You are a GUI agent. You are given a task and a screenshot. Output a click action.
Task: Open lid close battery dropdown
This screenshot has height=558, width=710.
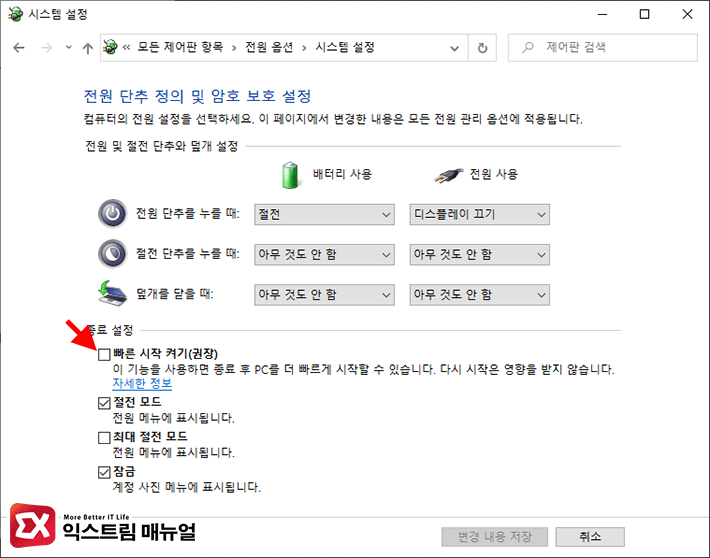tap(324, 295)
